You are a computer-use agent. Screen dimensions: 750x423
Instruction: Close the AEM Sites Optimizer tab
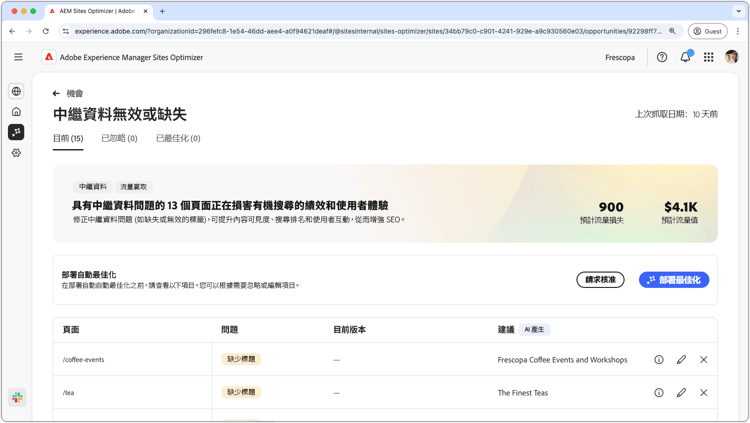coord(145,11)
